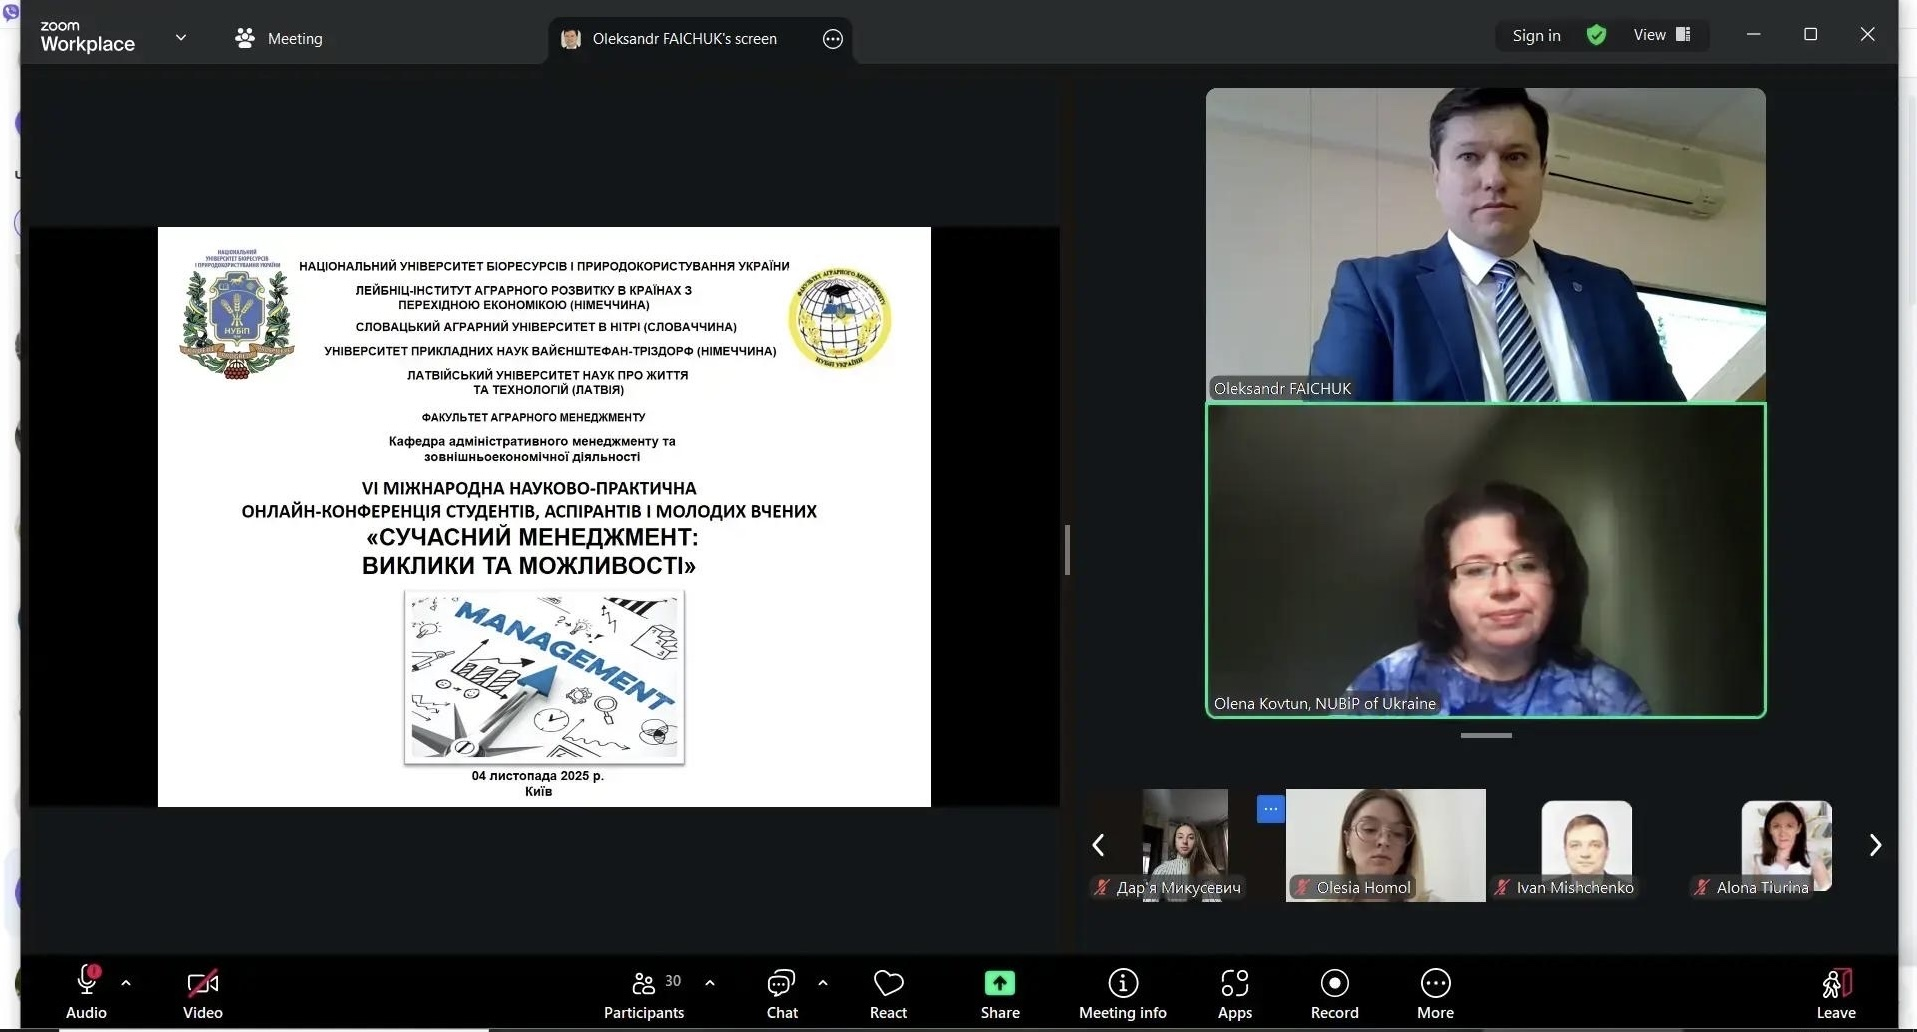This screenshot has height=1032, width=1917.
Task: Show previous participants with left arrow
Action: click(x=1098, y=845)
